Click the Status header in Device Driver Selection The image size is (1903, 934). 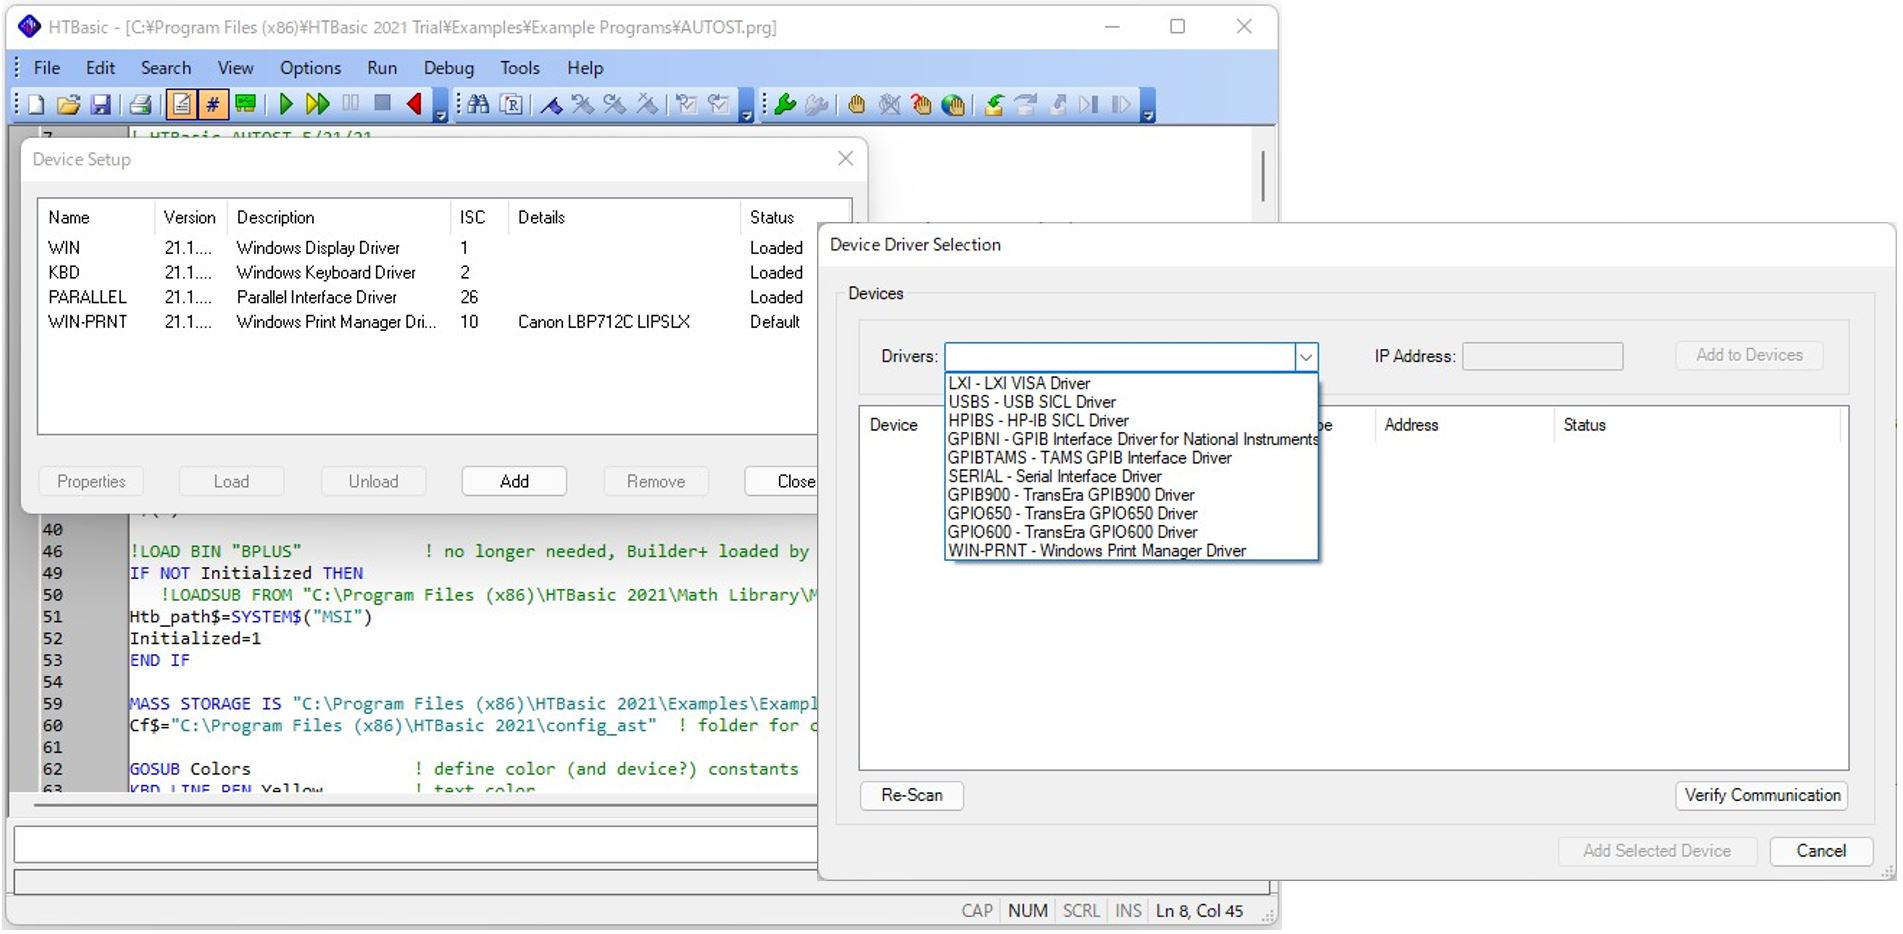[x=1697, y=425]
